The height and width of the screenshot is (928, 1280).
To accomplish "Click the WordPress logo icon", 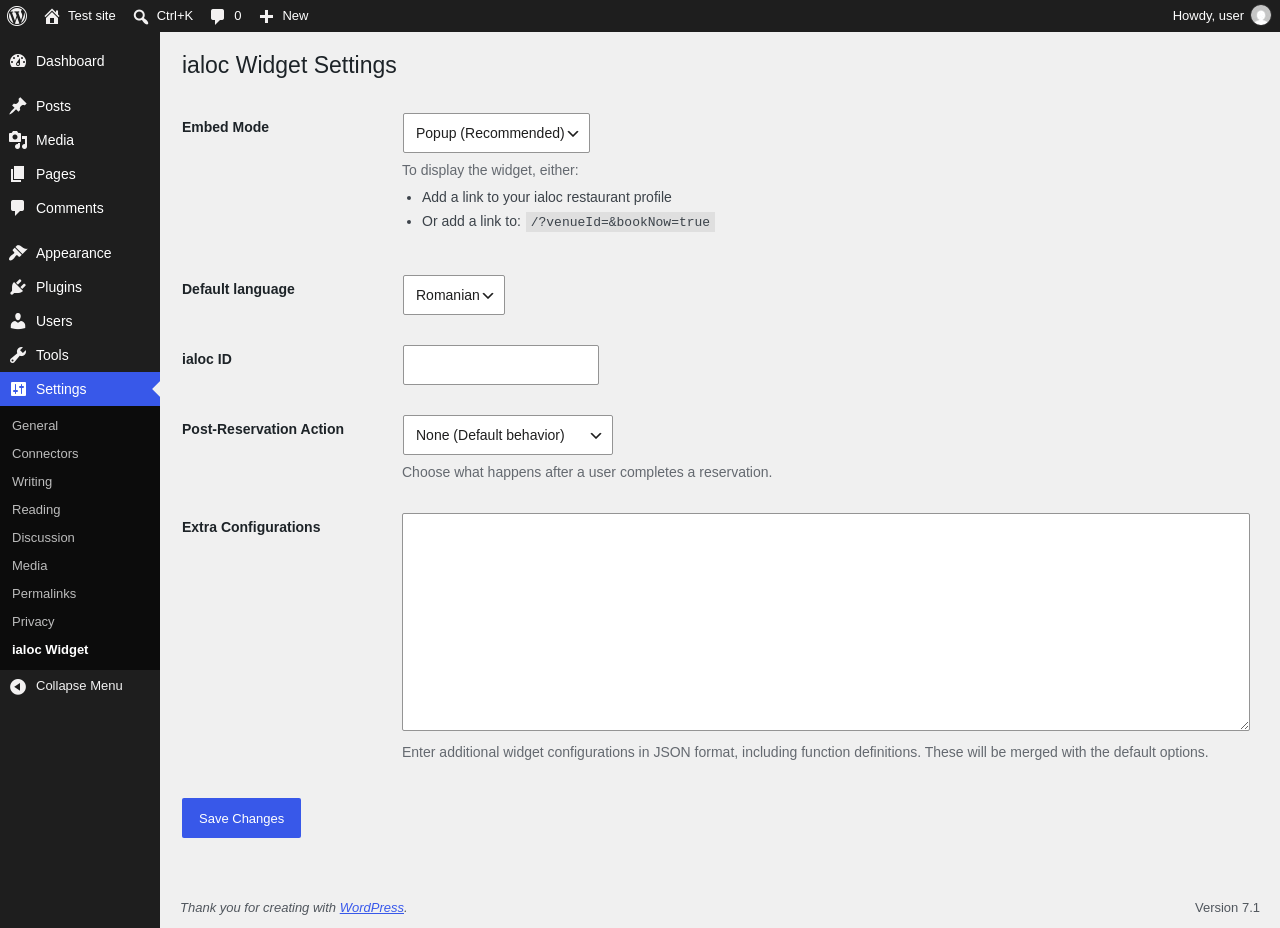I will point(17,16).
